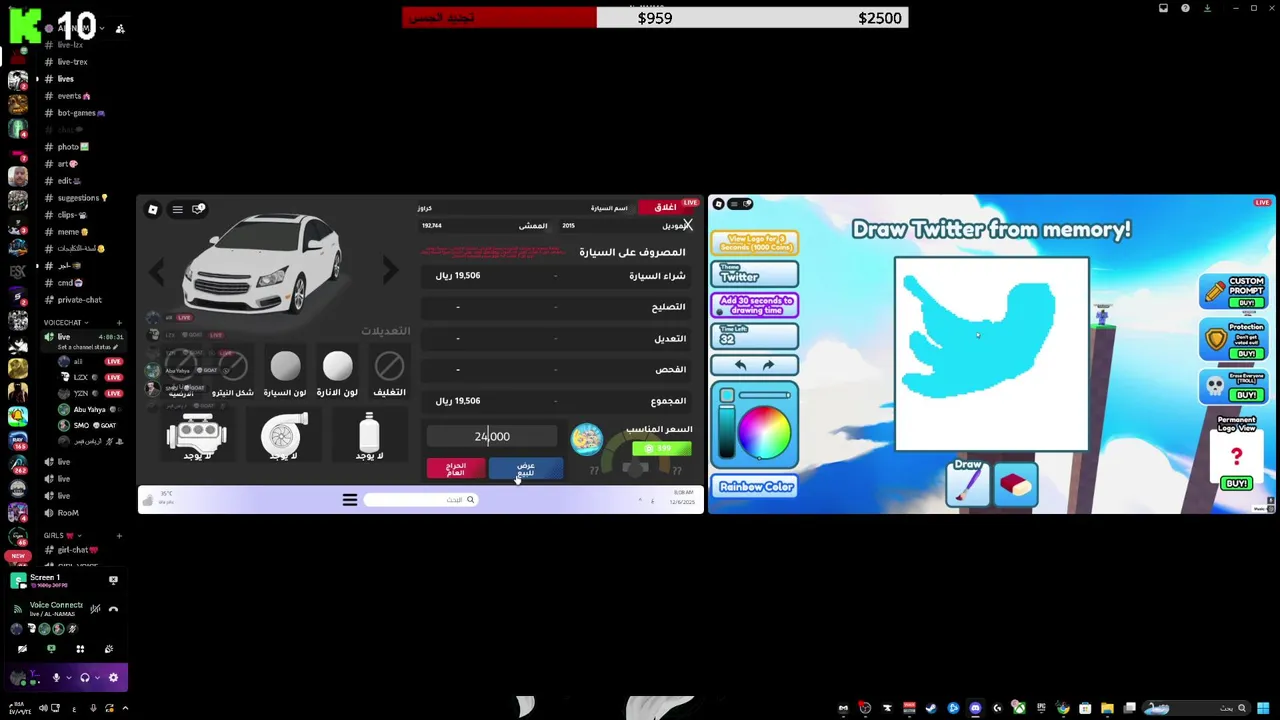
Task: Open the suggestions channel
Action: pos(83,198)
